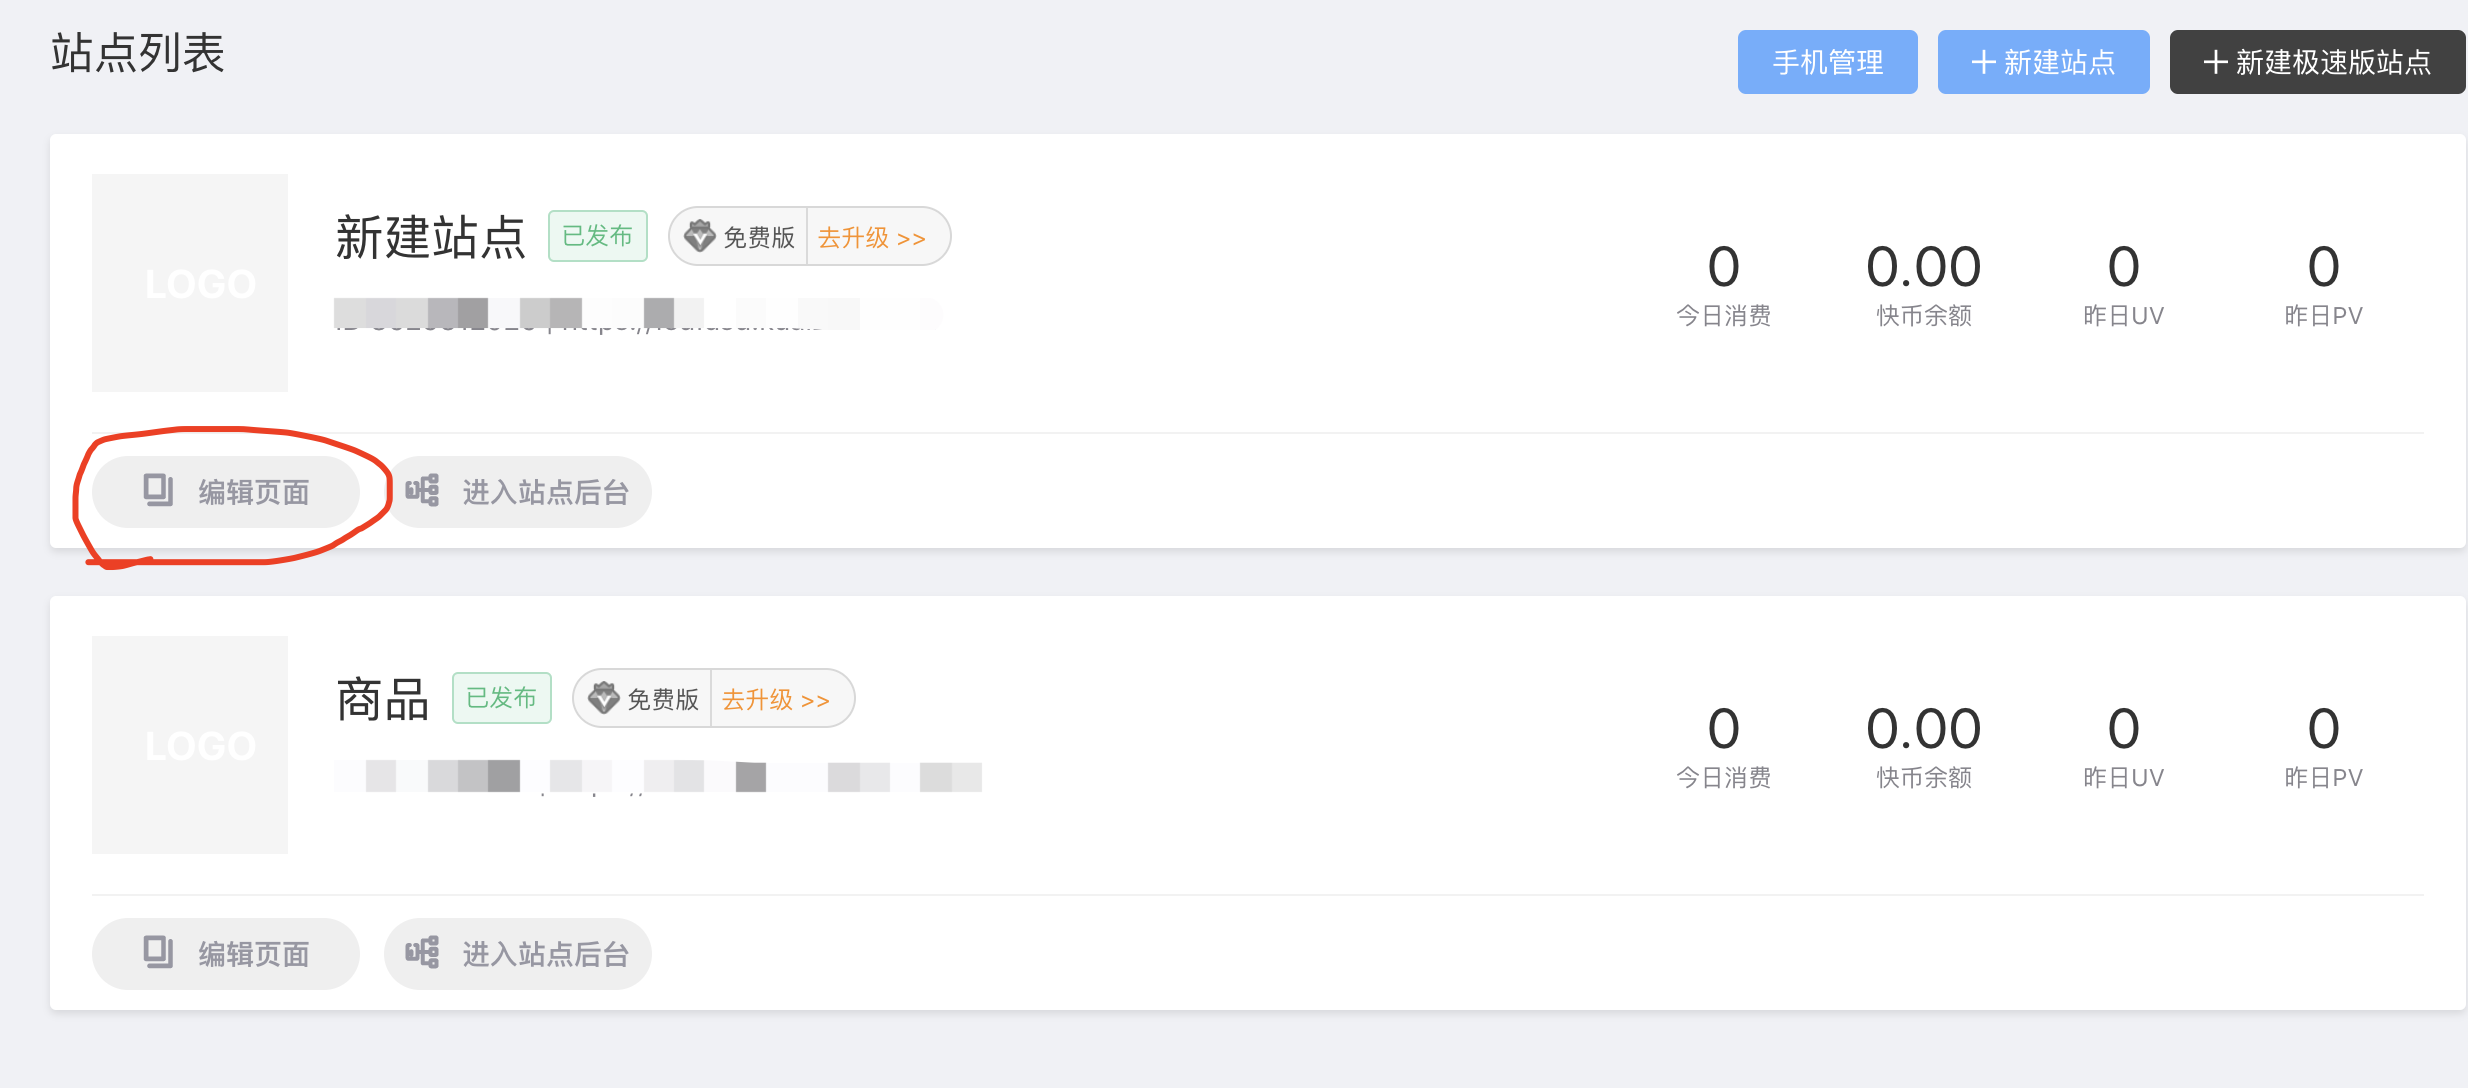This screenshot has width=2468, height=1088.
Task: Click the edit page icon for 商品
Action: (158, 952)
